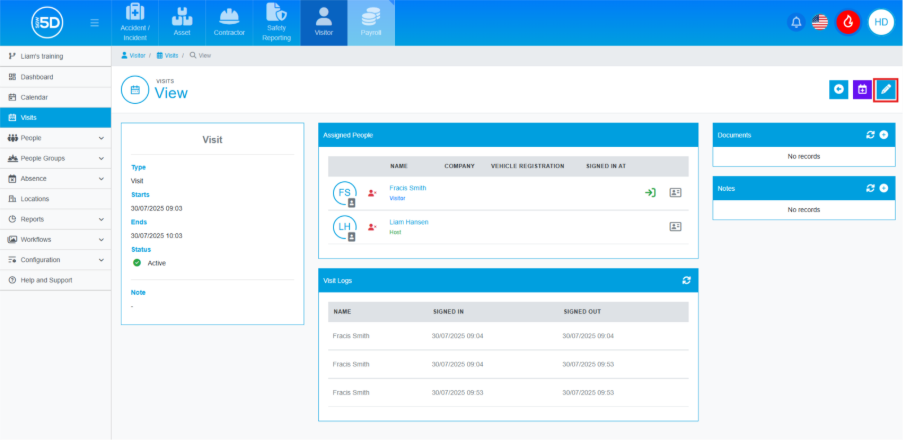
Task: Expand the Absence sidebar menu
Action: point(56,178)
